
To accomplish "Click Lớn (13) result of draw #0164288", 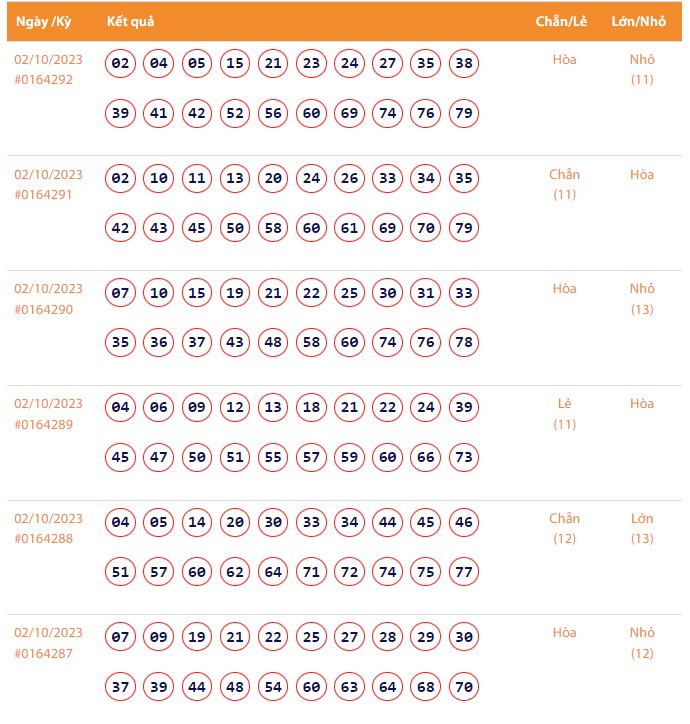I will click(642, 528).
